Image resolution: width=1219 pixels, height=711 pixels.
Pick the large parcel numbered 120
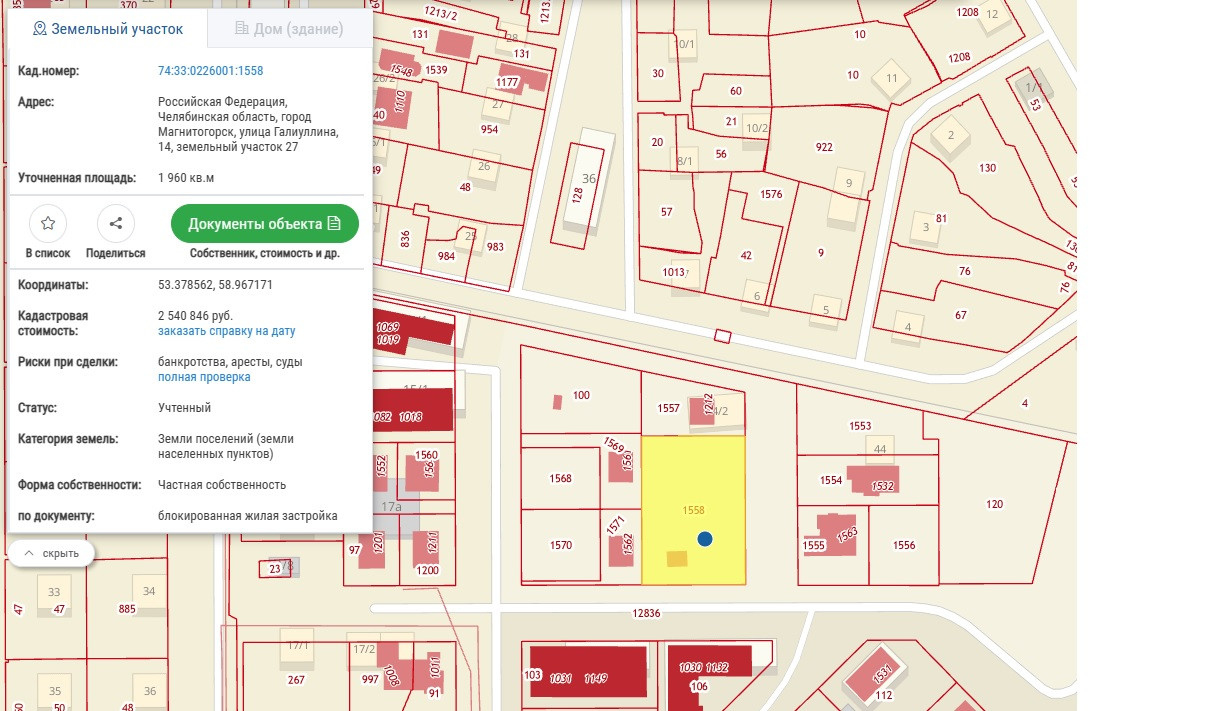tap(994, 505)
